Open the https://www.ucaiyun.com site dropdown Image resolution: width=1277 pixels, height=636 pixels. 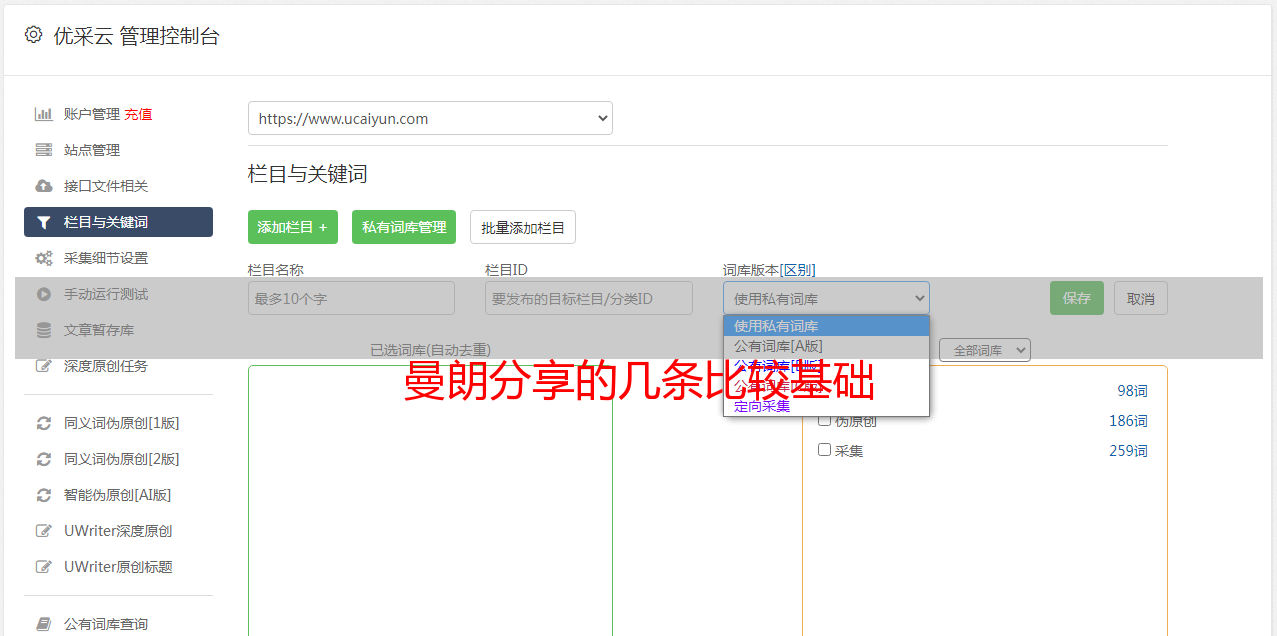pyautogui.click(x=430, y=118)
